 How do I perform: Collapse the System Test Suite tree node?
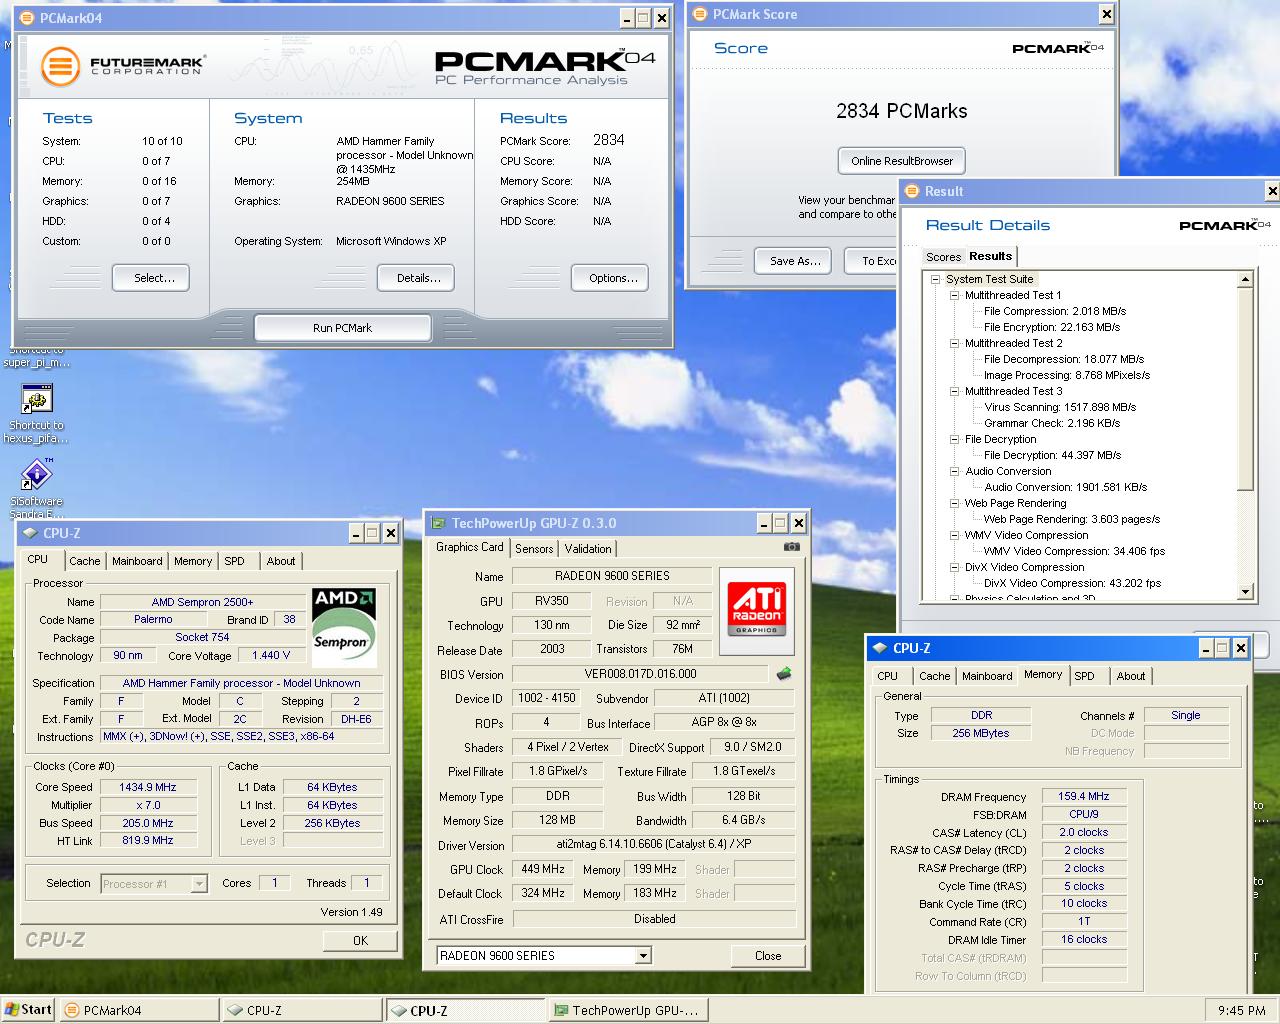tap(936, 279)
